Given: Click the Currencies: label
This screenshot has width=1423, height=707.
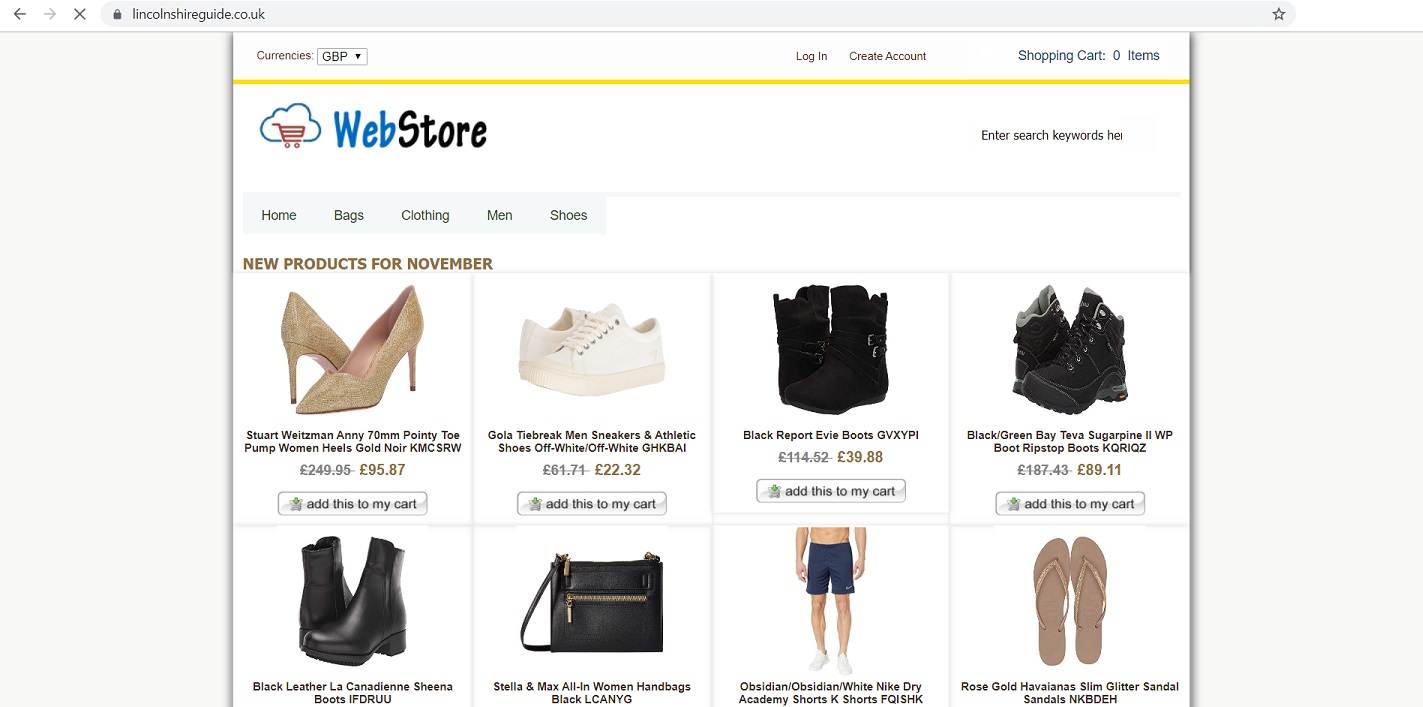Looking at the screenshot, I should tap(285, 56).
